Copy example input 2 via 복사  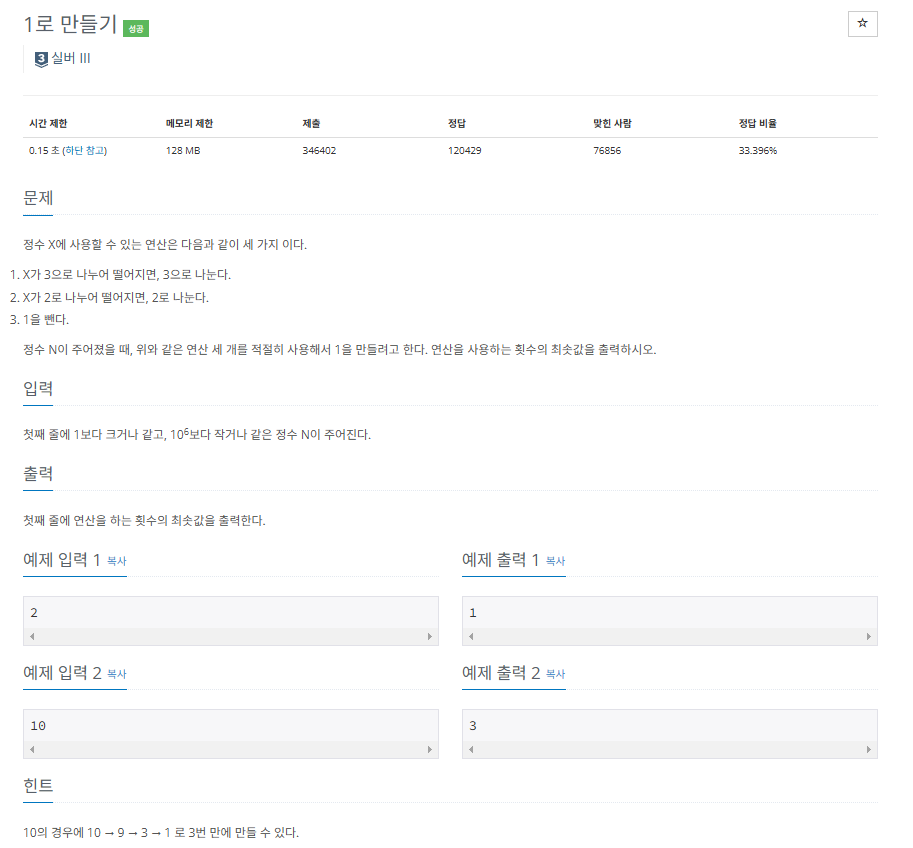click(x=117, y=674)
